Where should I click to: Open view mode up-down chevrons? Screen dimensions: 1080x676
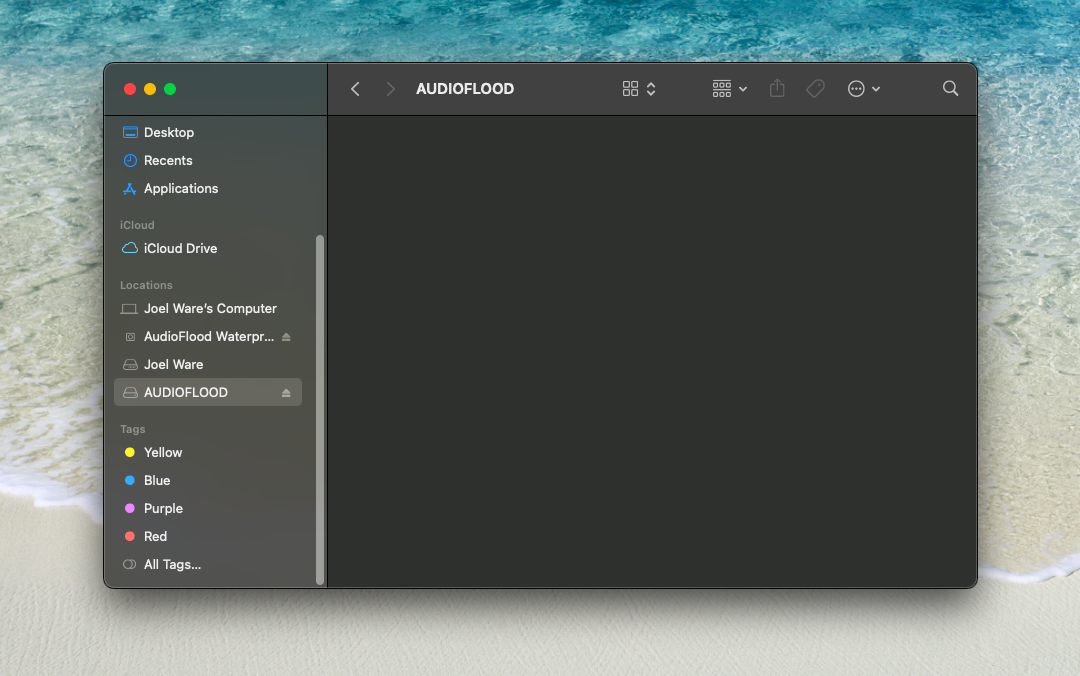coord(651,89)
